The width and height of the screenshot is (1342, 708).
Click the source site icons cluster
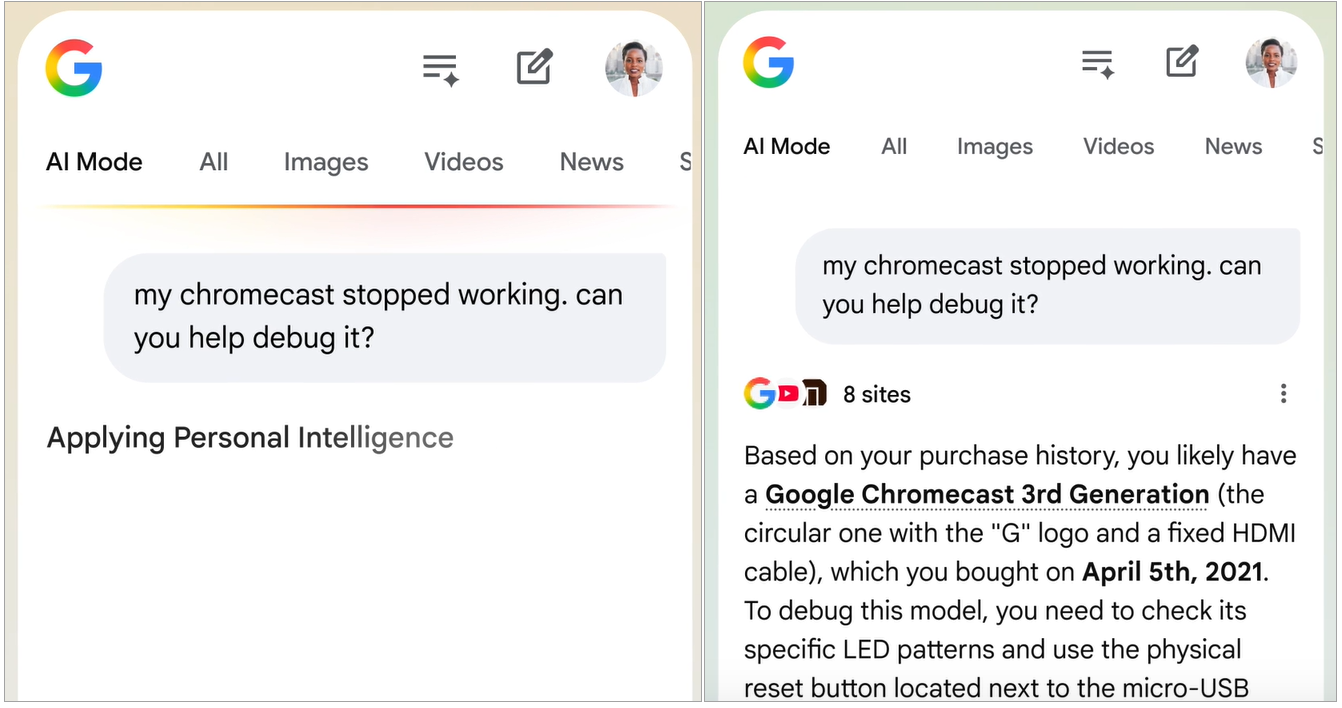(x=786, y=394)
